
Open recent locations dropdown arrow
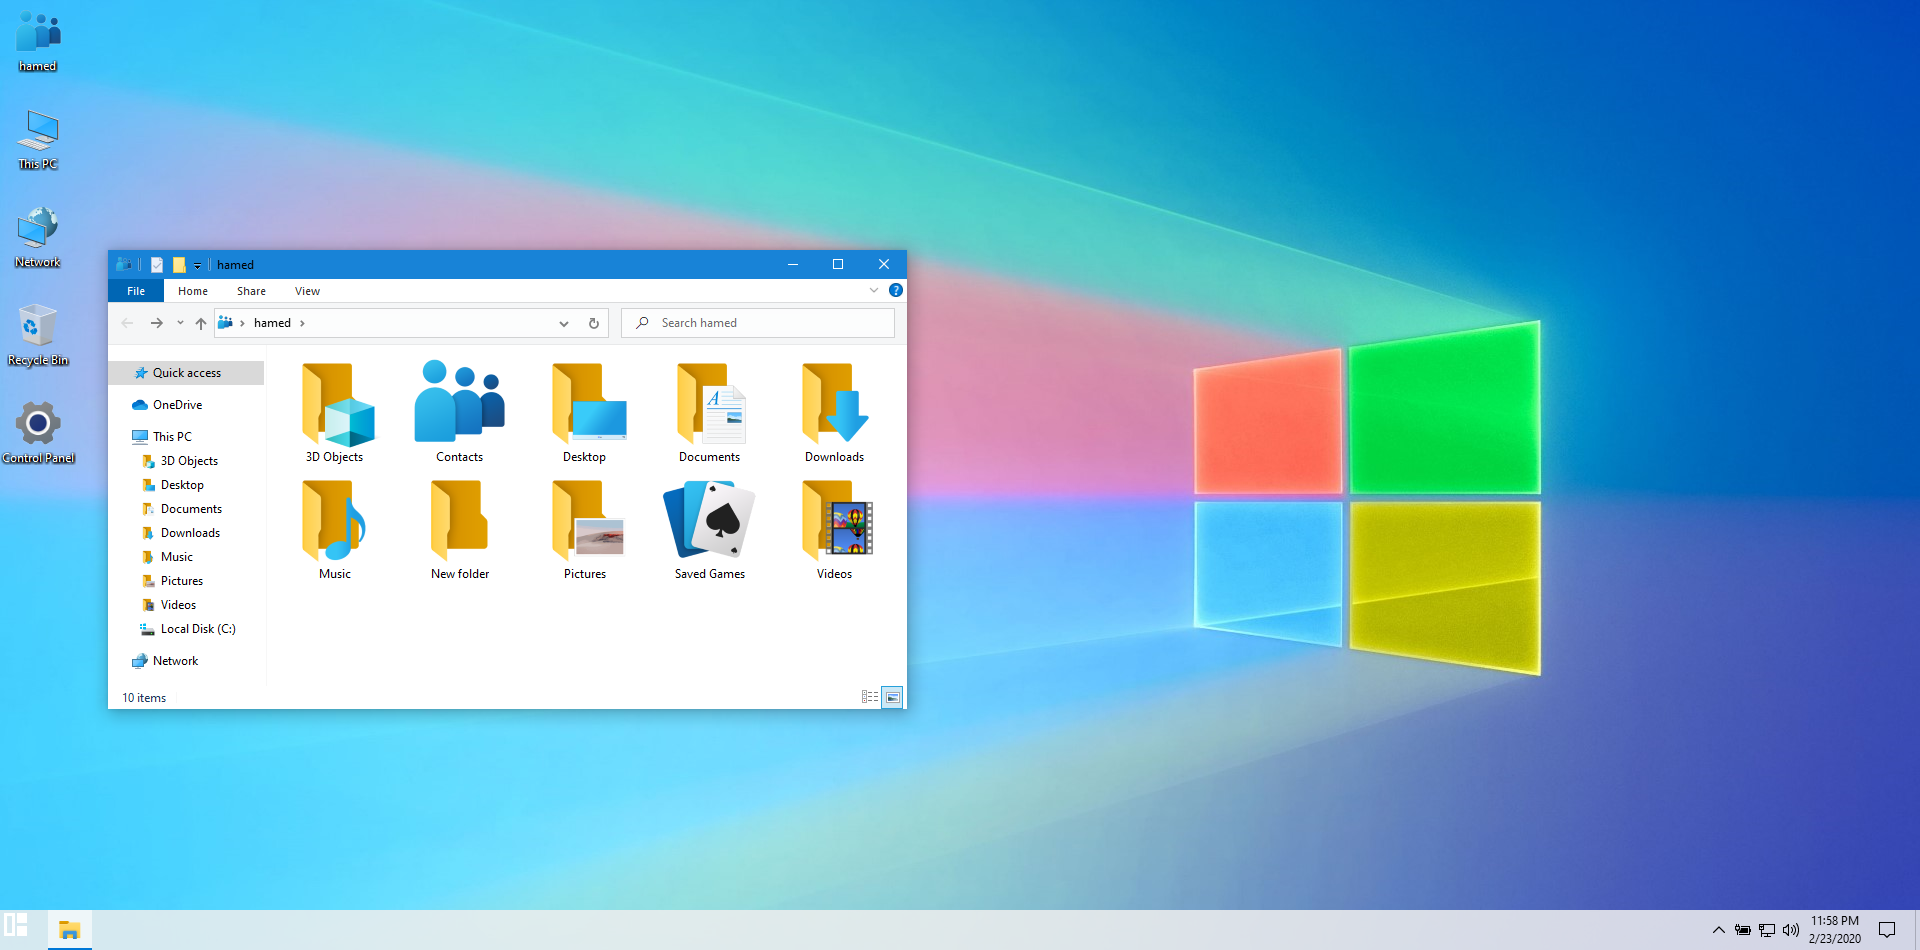pos(180,323)
